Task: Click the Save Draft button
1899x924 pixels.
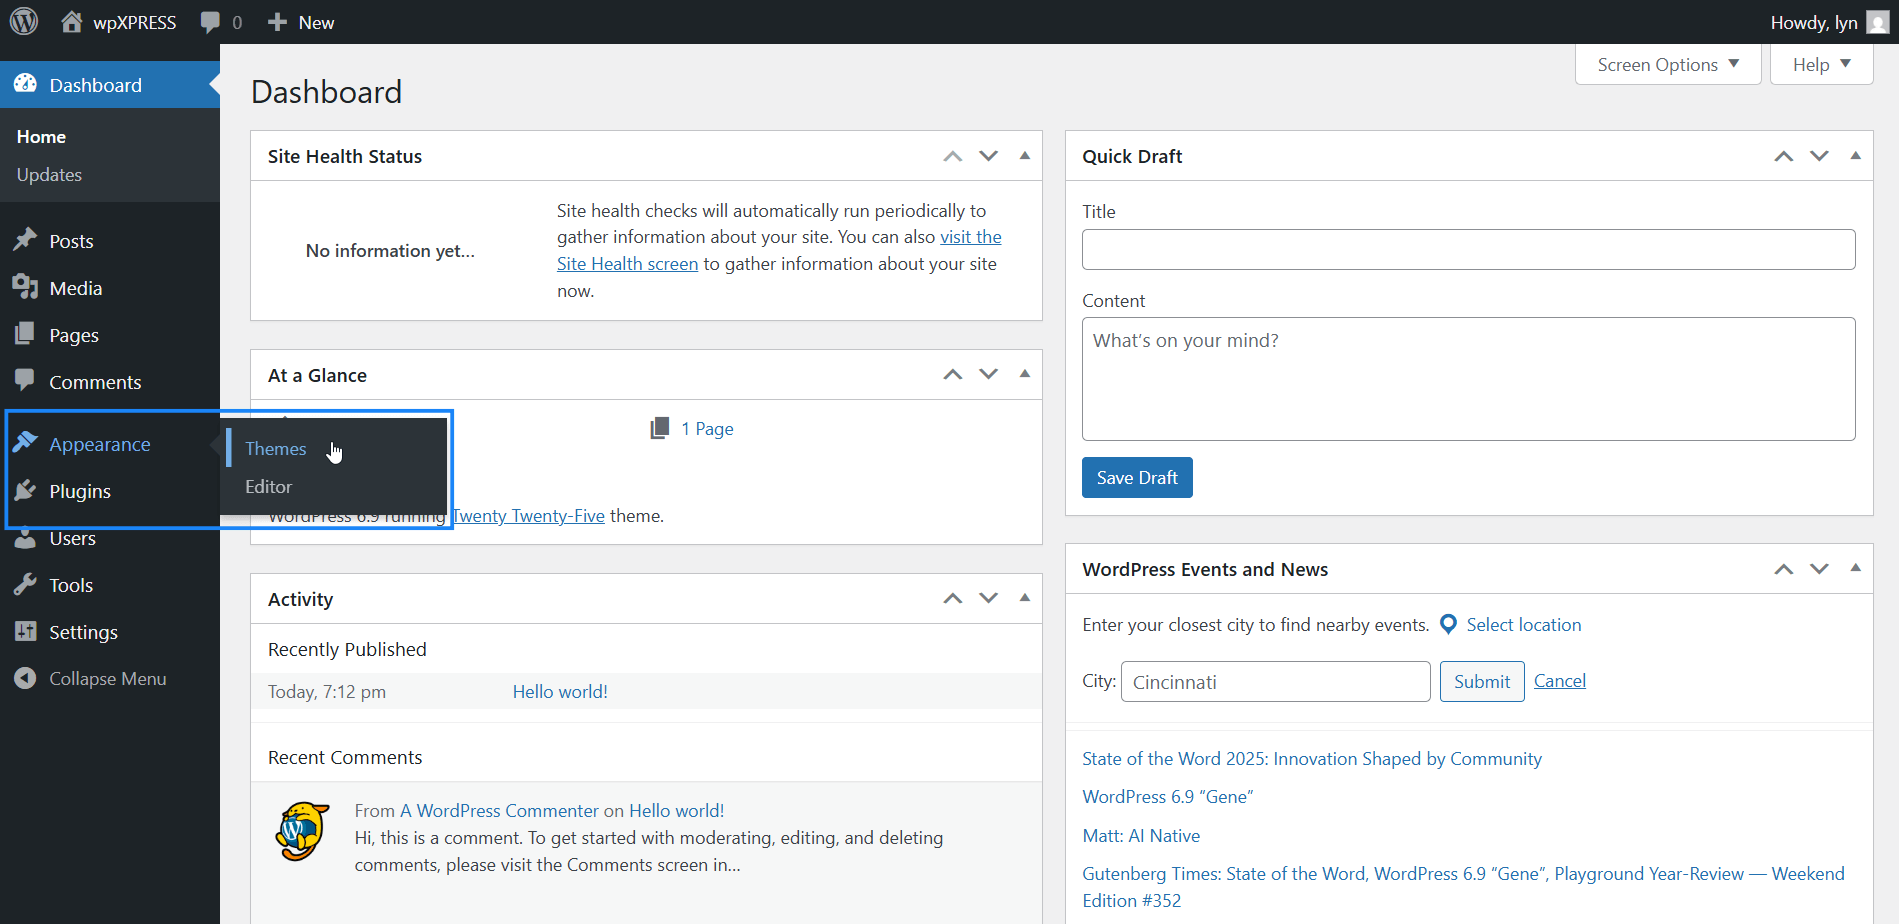Action: [x=1136, y=477]
